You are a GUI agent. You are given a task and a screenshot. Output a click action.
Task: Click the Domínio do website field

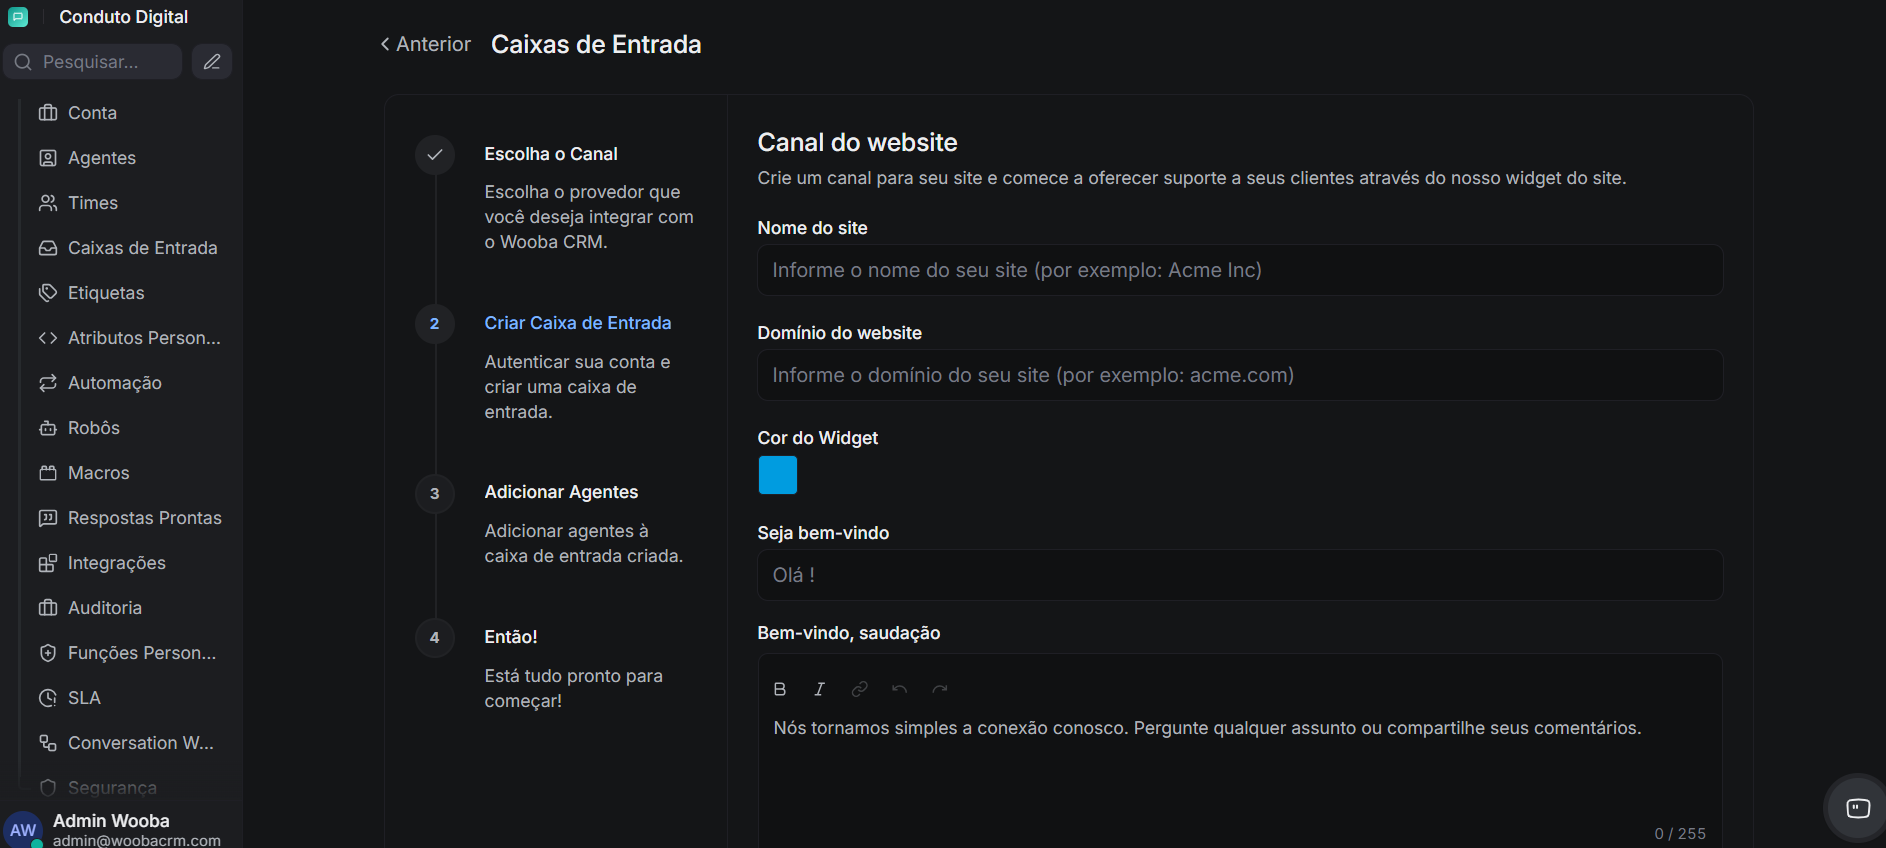coord(1239,375)
